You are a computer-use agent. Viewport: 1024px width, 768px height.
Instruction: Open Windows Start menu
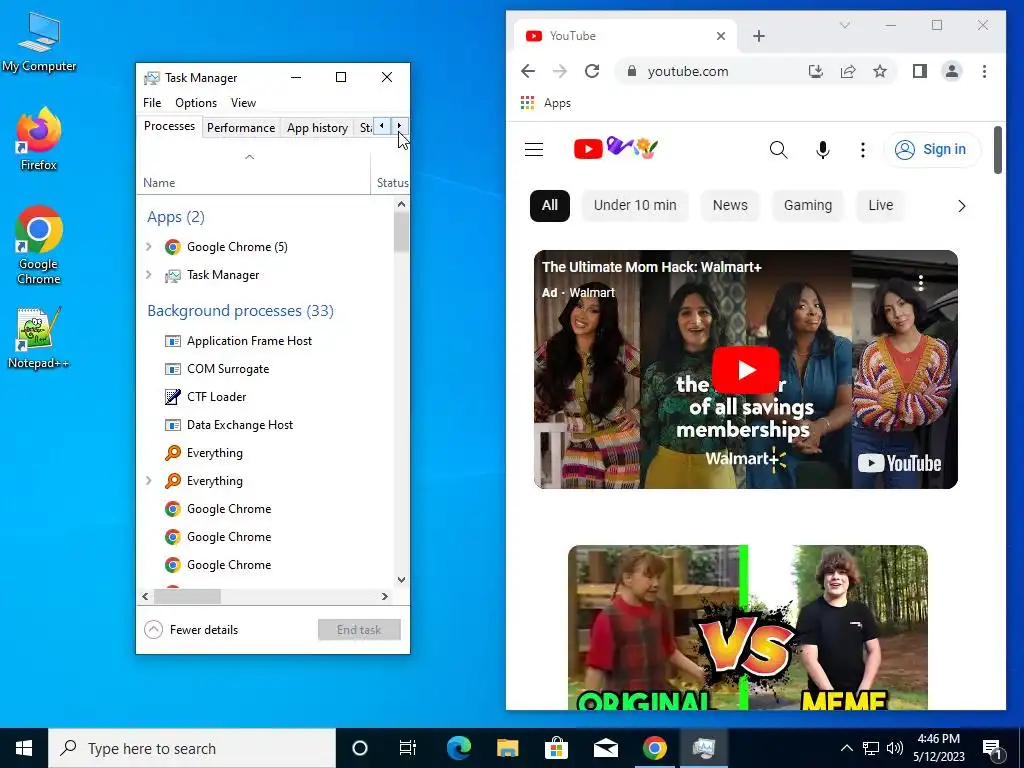coord(24,748)
